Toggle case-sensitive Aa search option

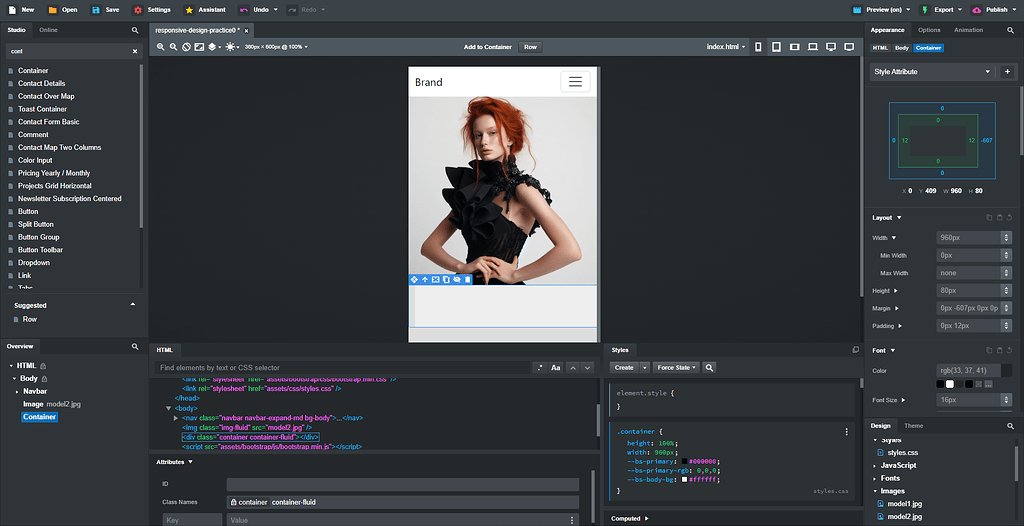556,368
